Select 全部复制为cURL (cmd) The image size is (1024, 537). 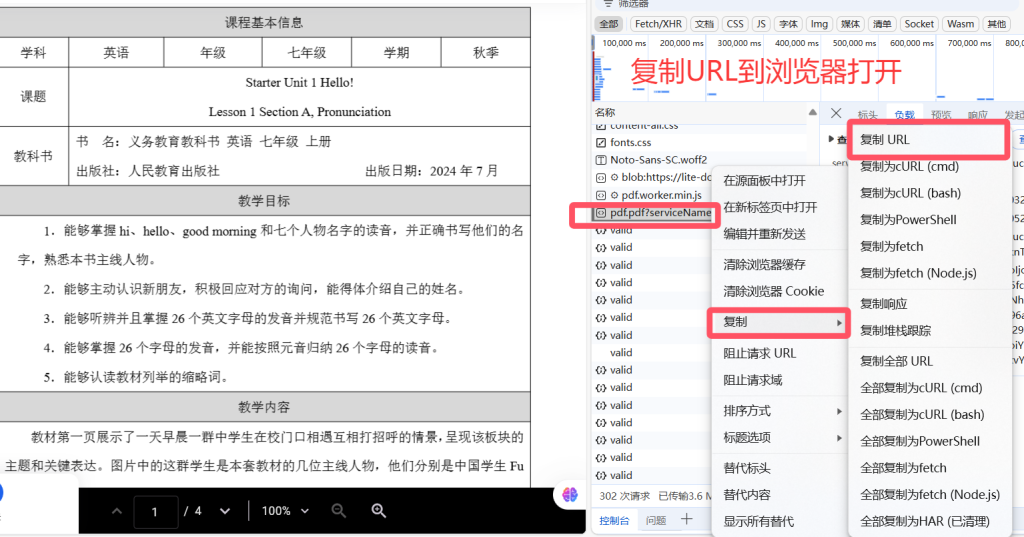click(930, 388)
